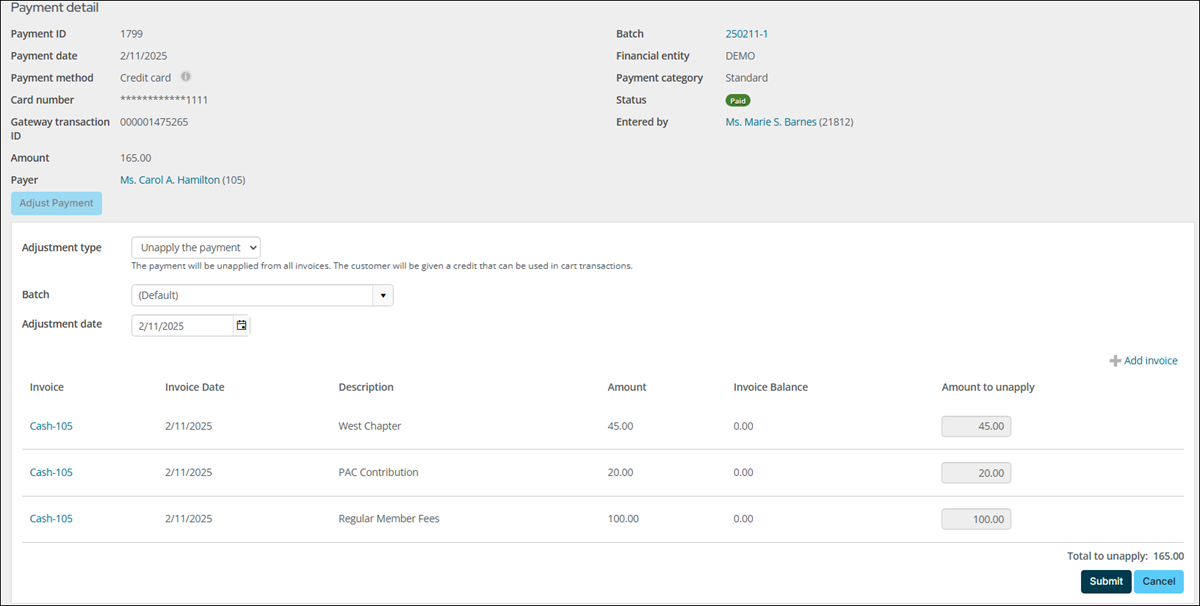Screen dimensions: 1200x606
Task: Open Ms. Marie S. Barnes profile link
Action: (x=770, y=122)
